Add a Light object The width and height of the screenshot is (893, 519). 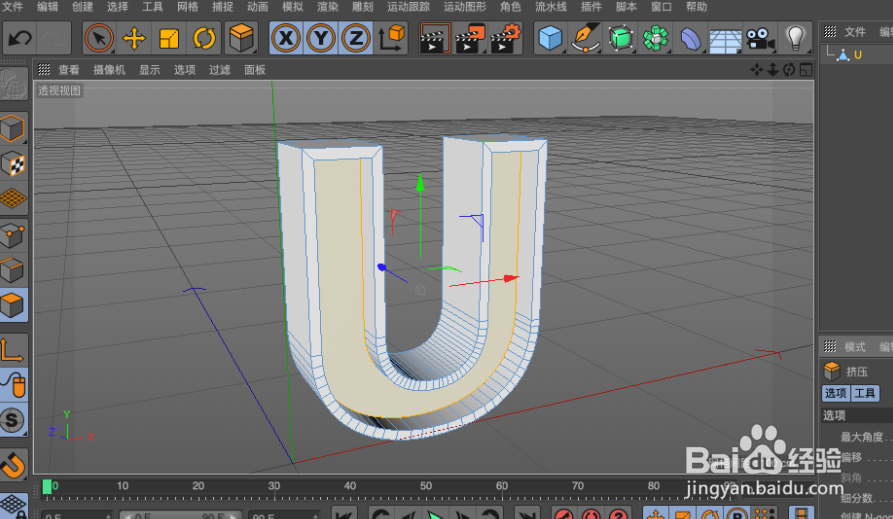pos(795,39)
